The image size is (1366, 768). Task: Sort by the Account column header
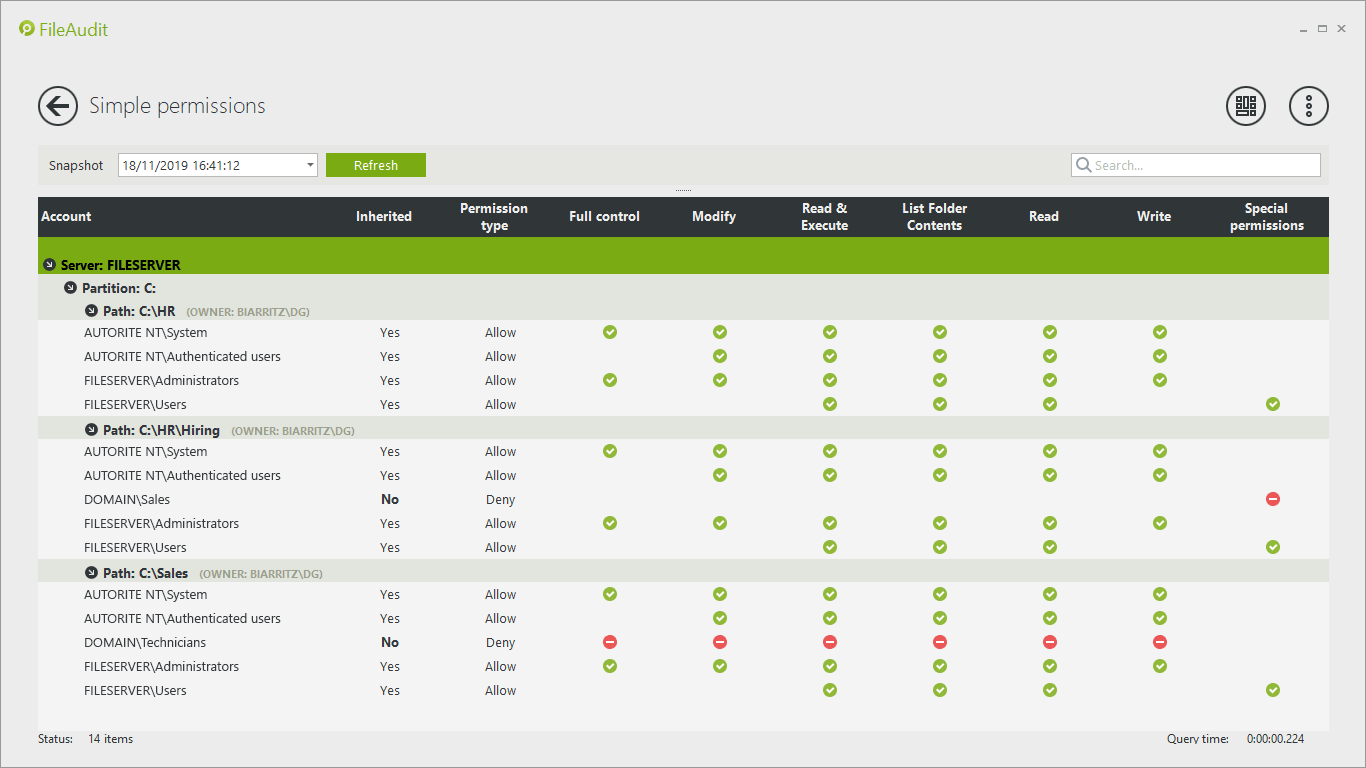(x=66, y=217)
